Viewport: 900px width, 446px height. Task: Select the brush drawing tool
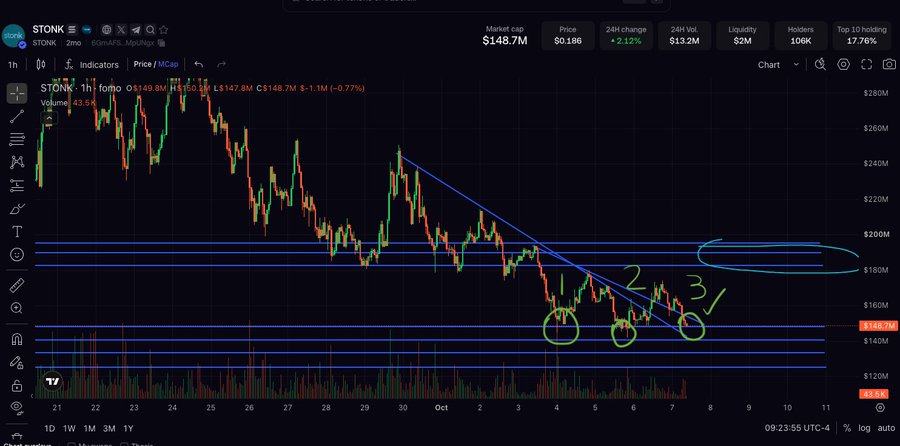[17, 208]
